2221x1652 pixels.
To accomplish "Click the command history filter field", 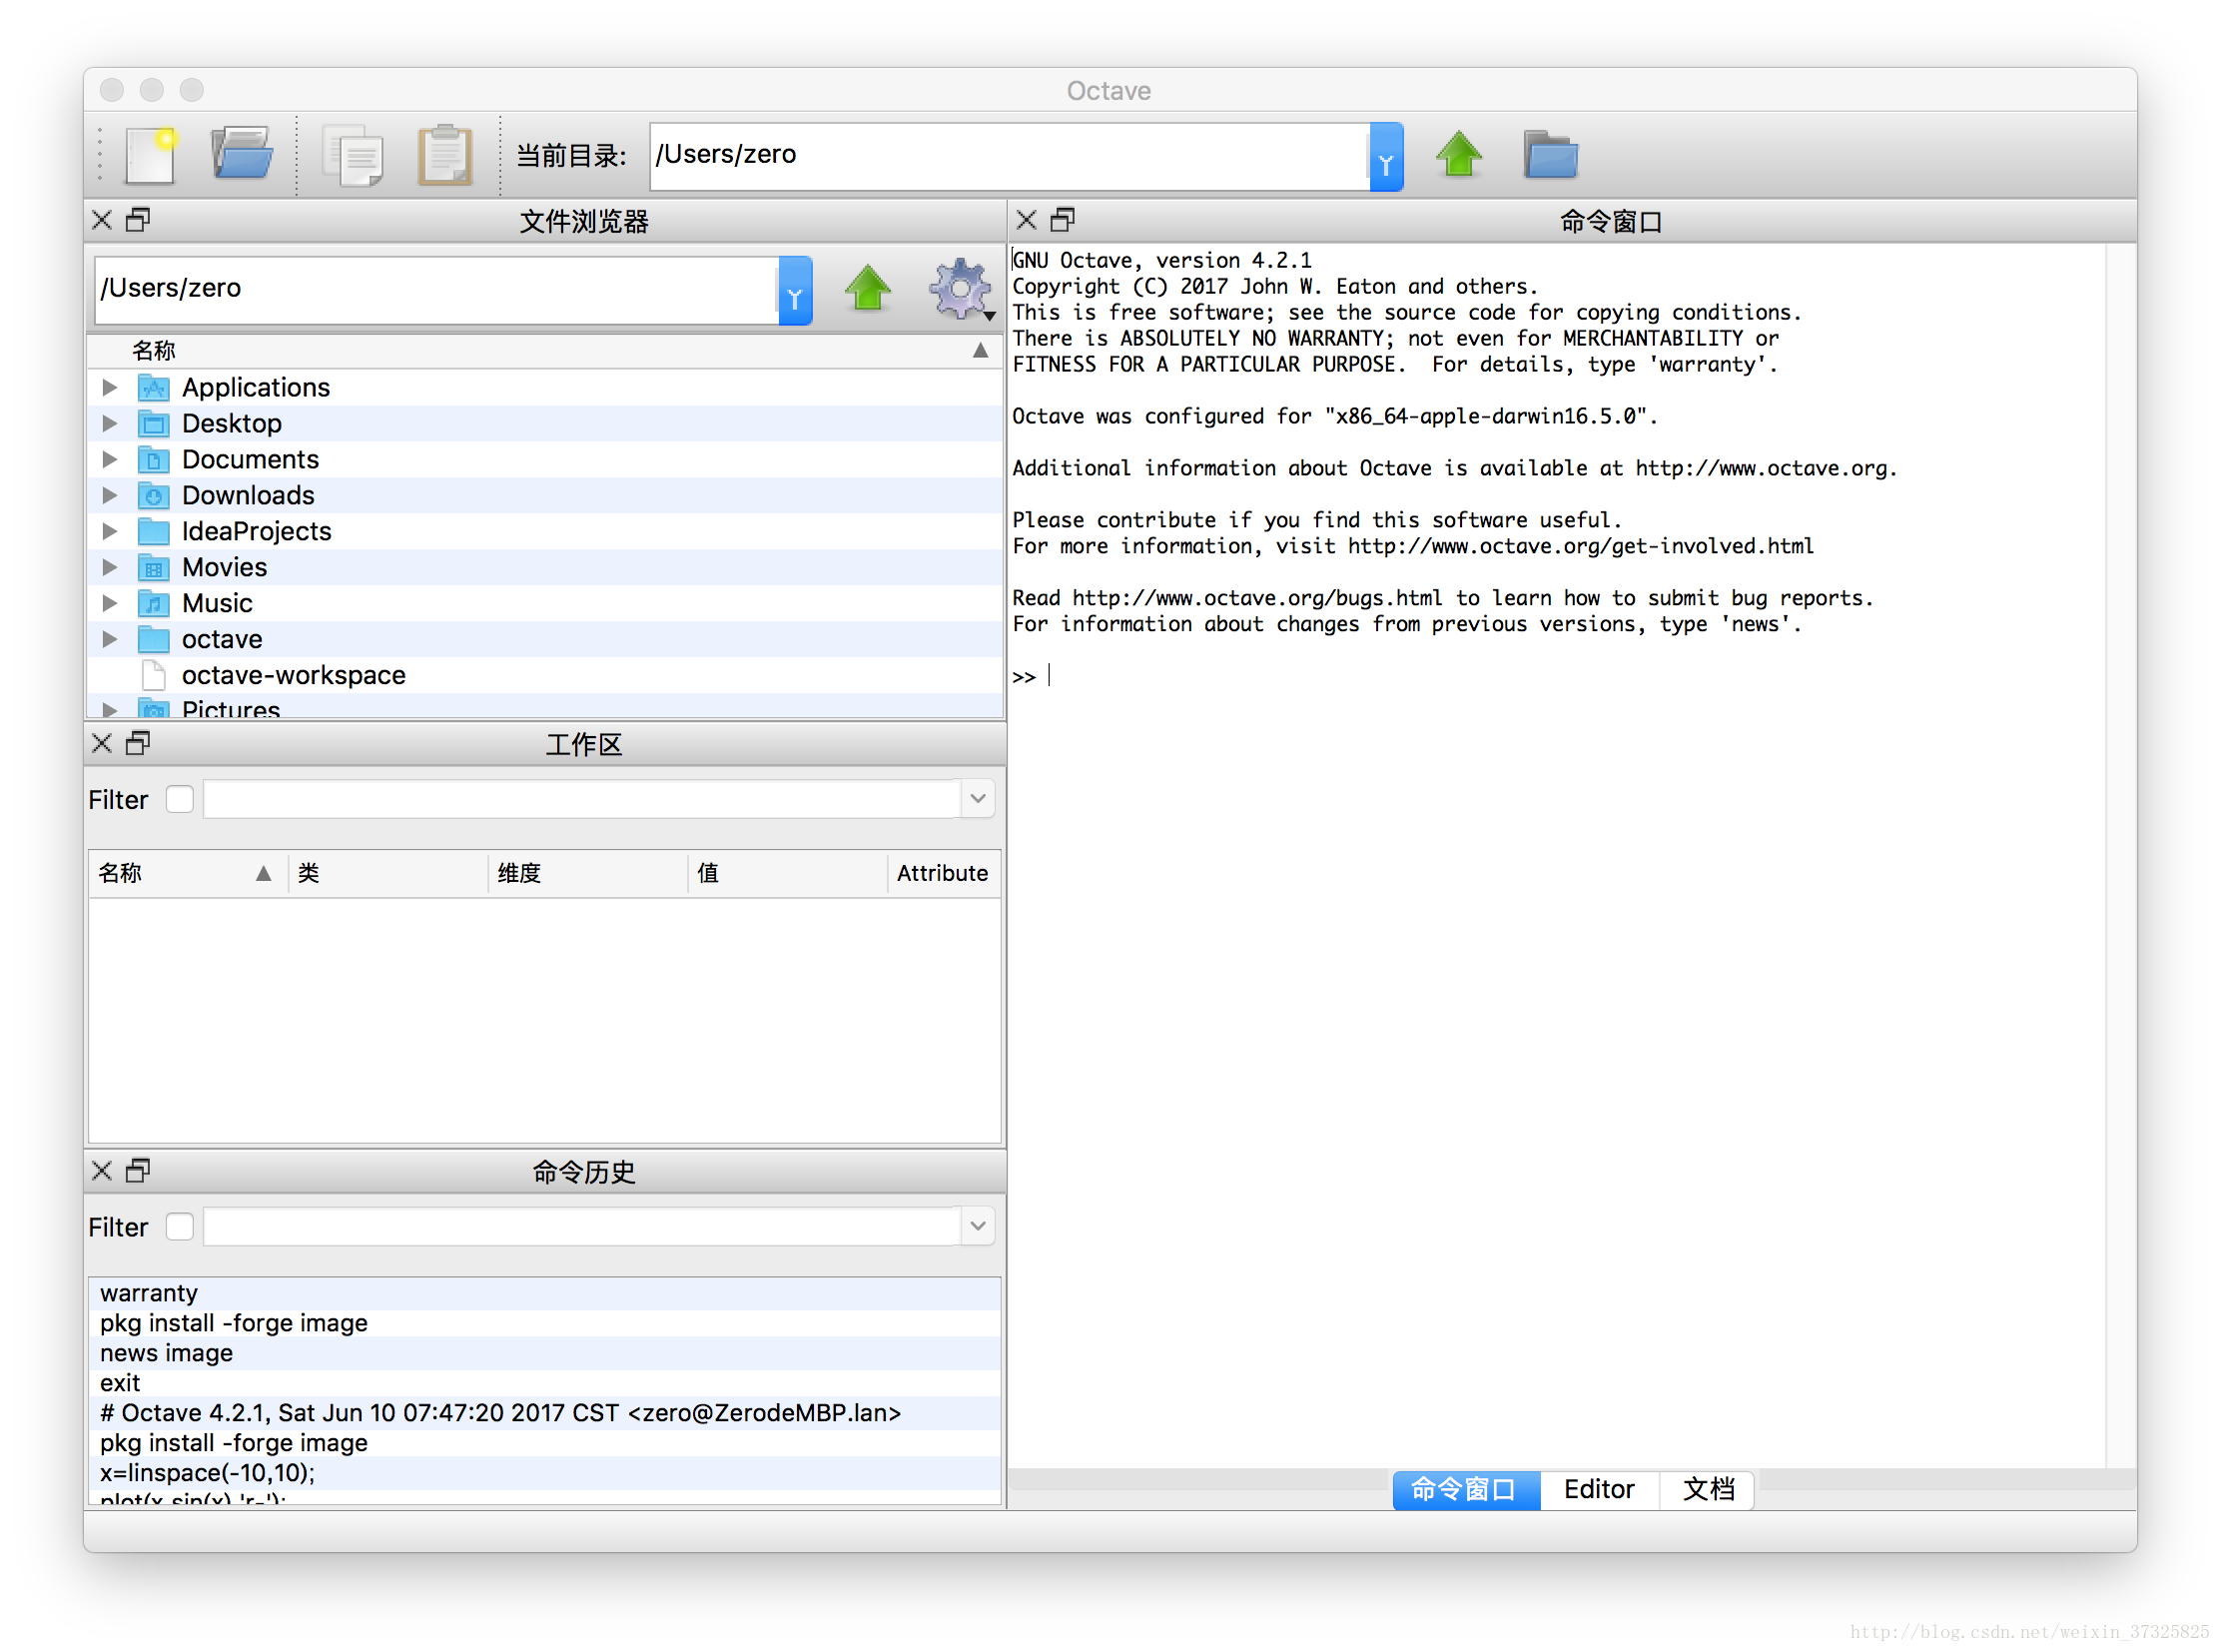I will click(583, 1226).
